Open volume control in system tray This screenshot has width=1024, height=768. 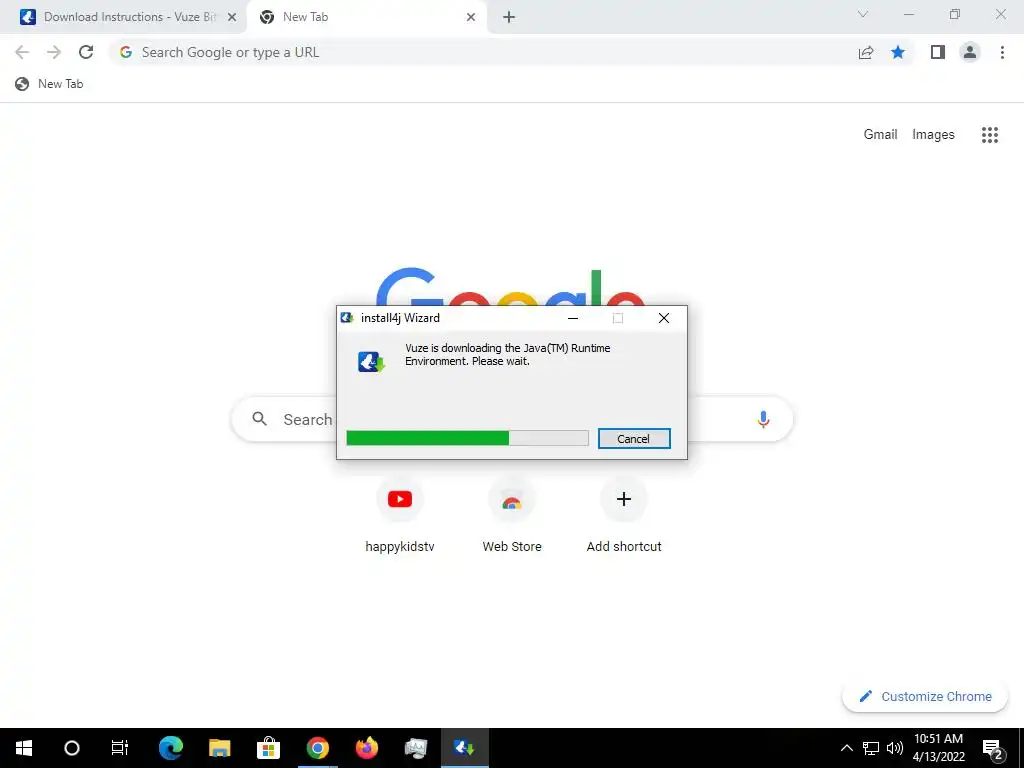pos(895,748)
